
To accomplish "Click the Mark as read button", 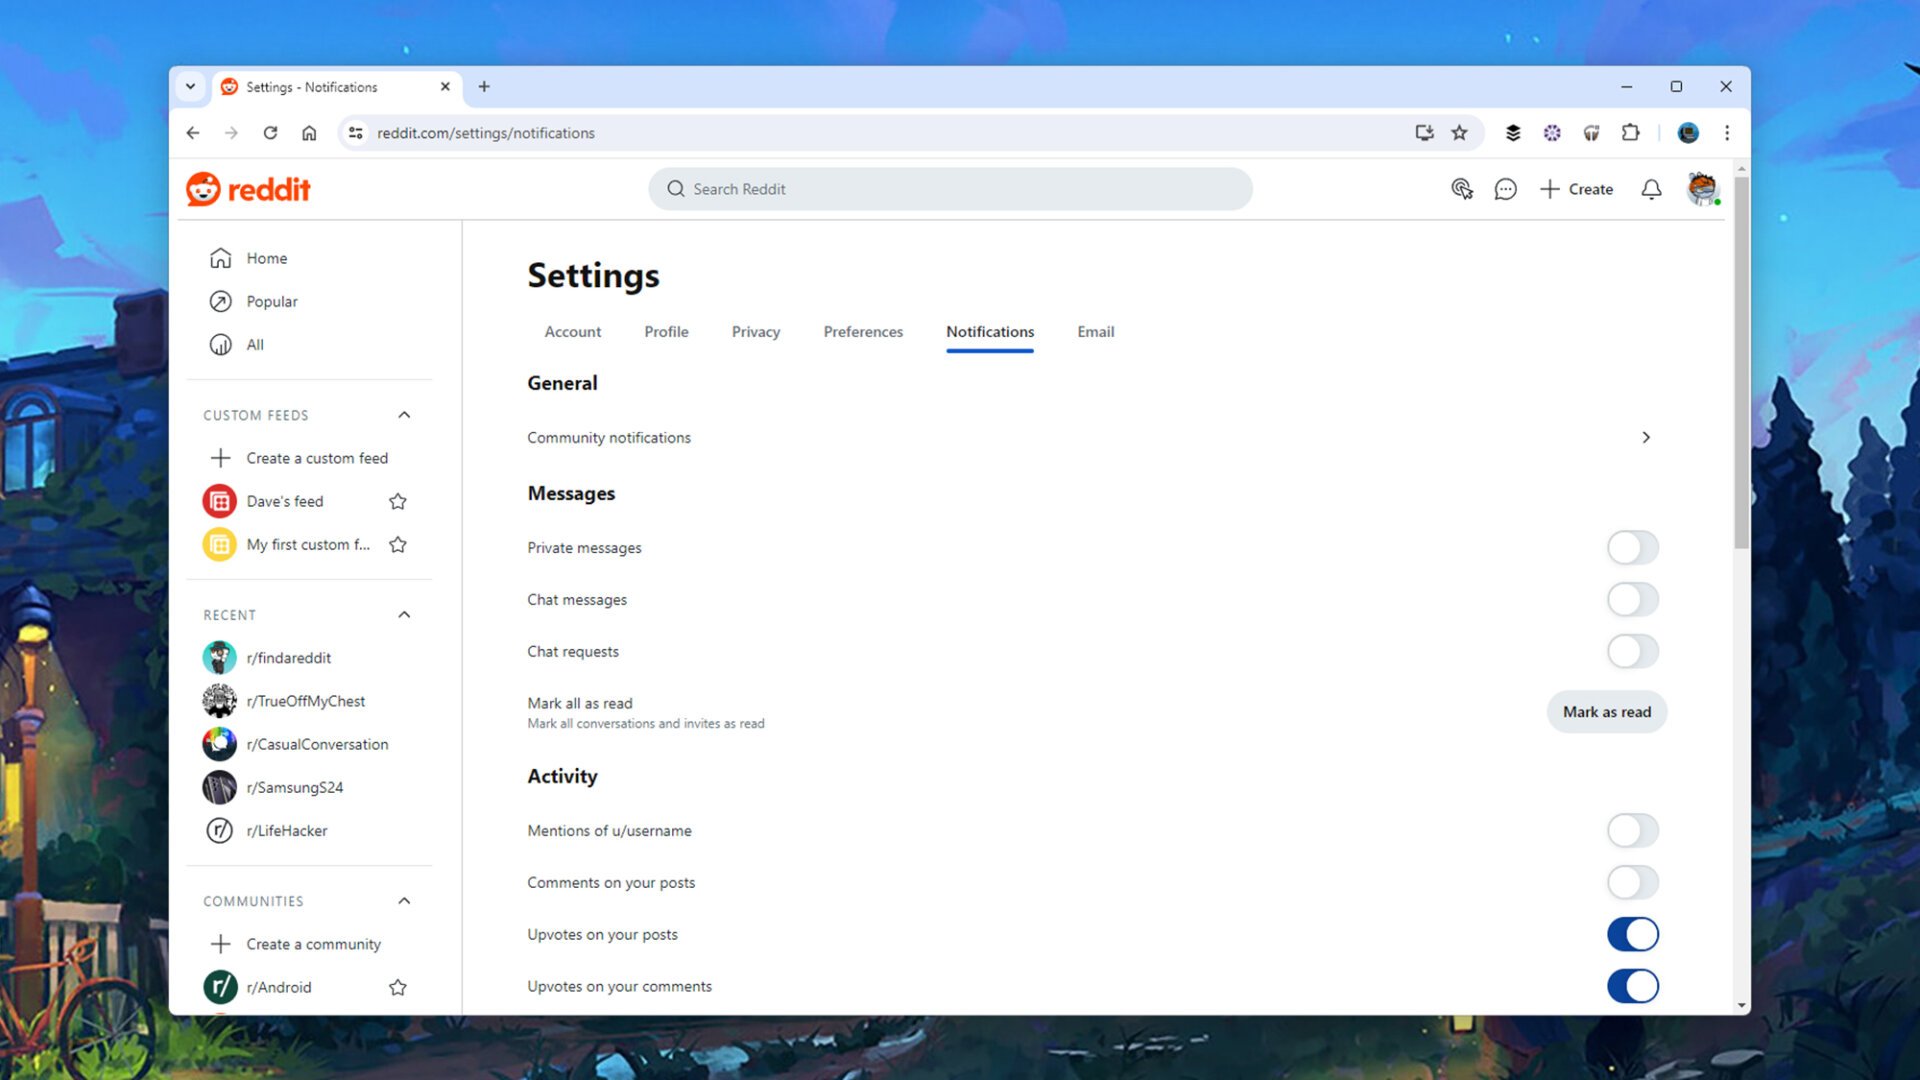I will 1607,712.
